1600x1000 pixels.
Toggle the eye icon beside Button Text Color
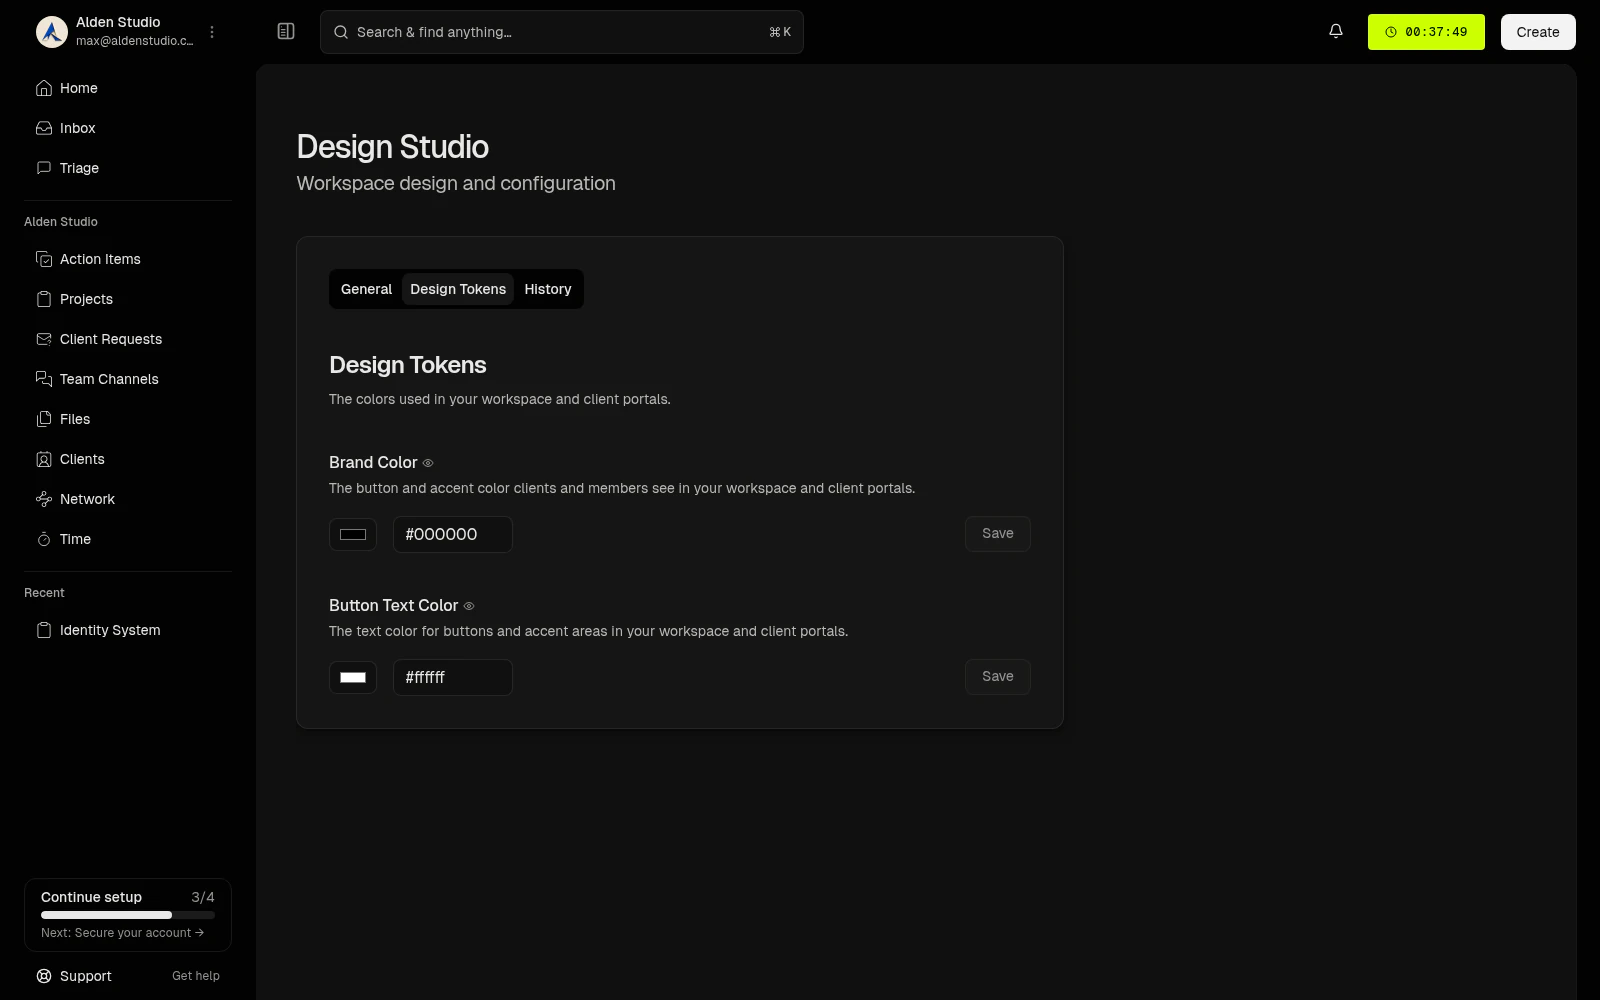469,606
